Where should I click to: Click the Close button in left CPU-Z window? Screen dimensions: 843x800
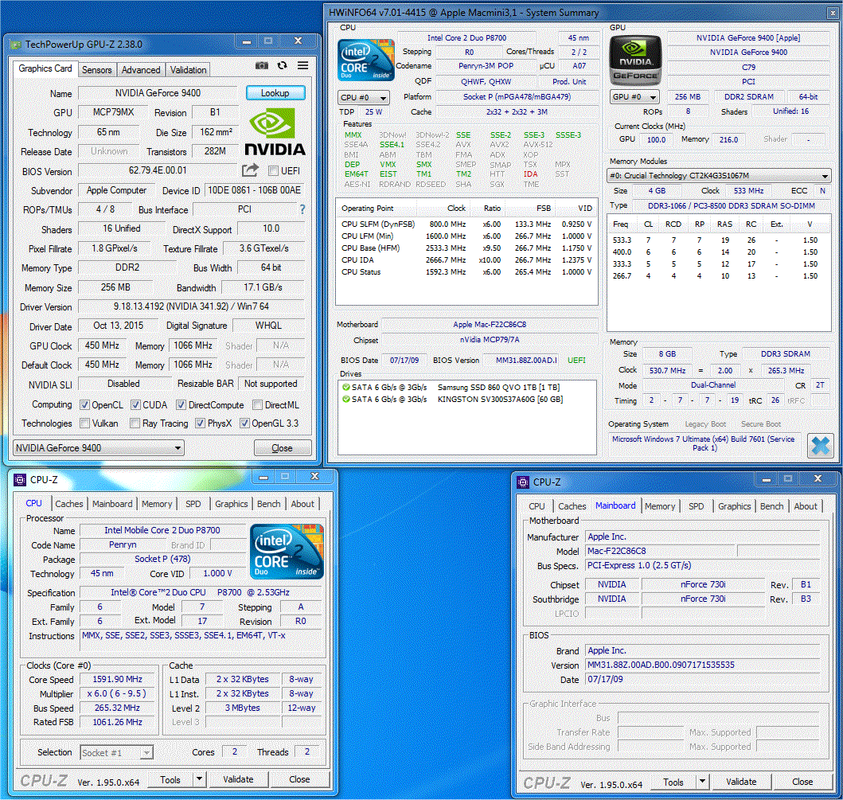pos(299,779)
